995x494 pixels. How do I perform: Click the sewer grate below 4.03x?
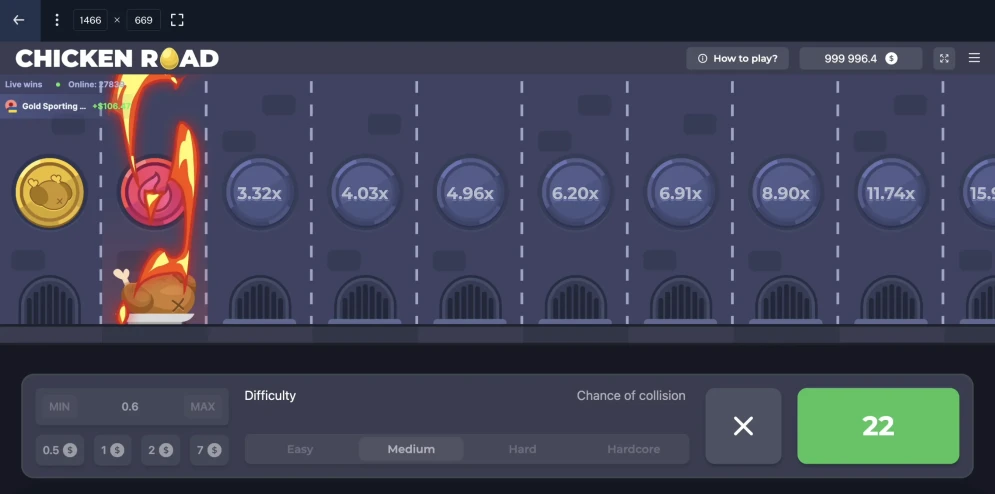click(x=364, y=300)
